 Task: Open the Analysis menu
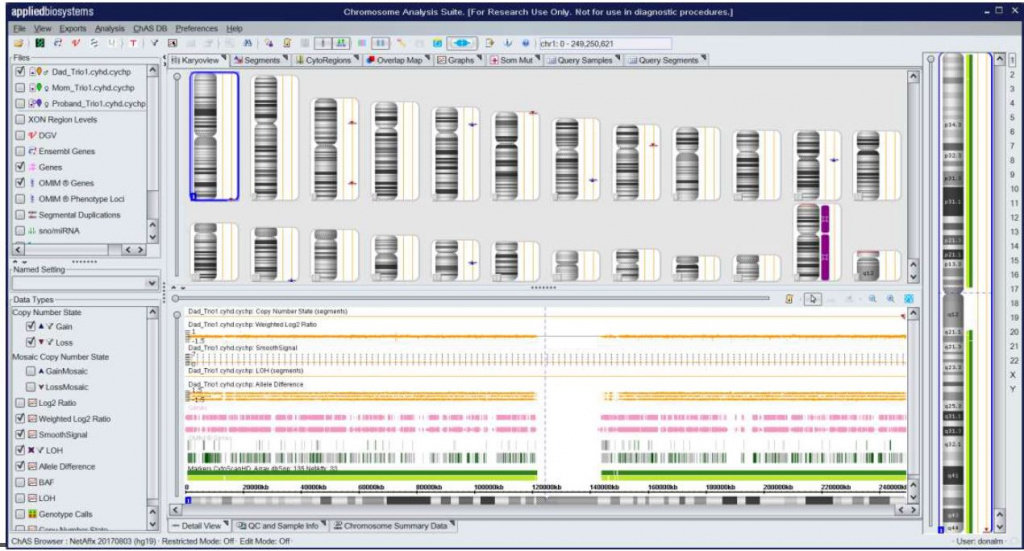click(x=110, y=29)
